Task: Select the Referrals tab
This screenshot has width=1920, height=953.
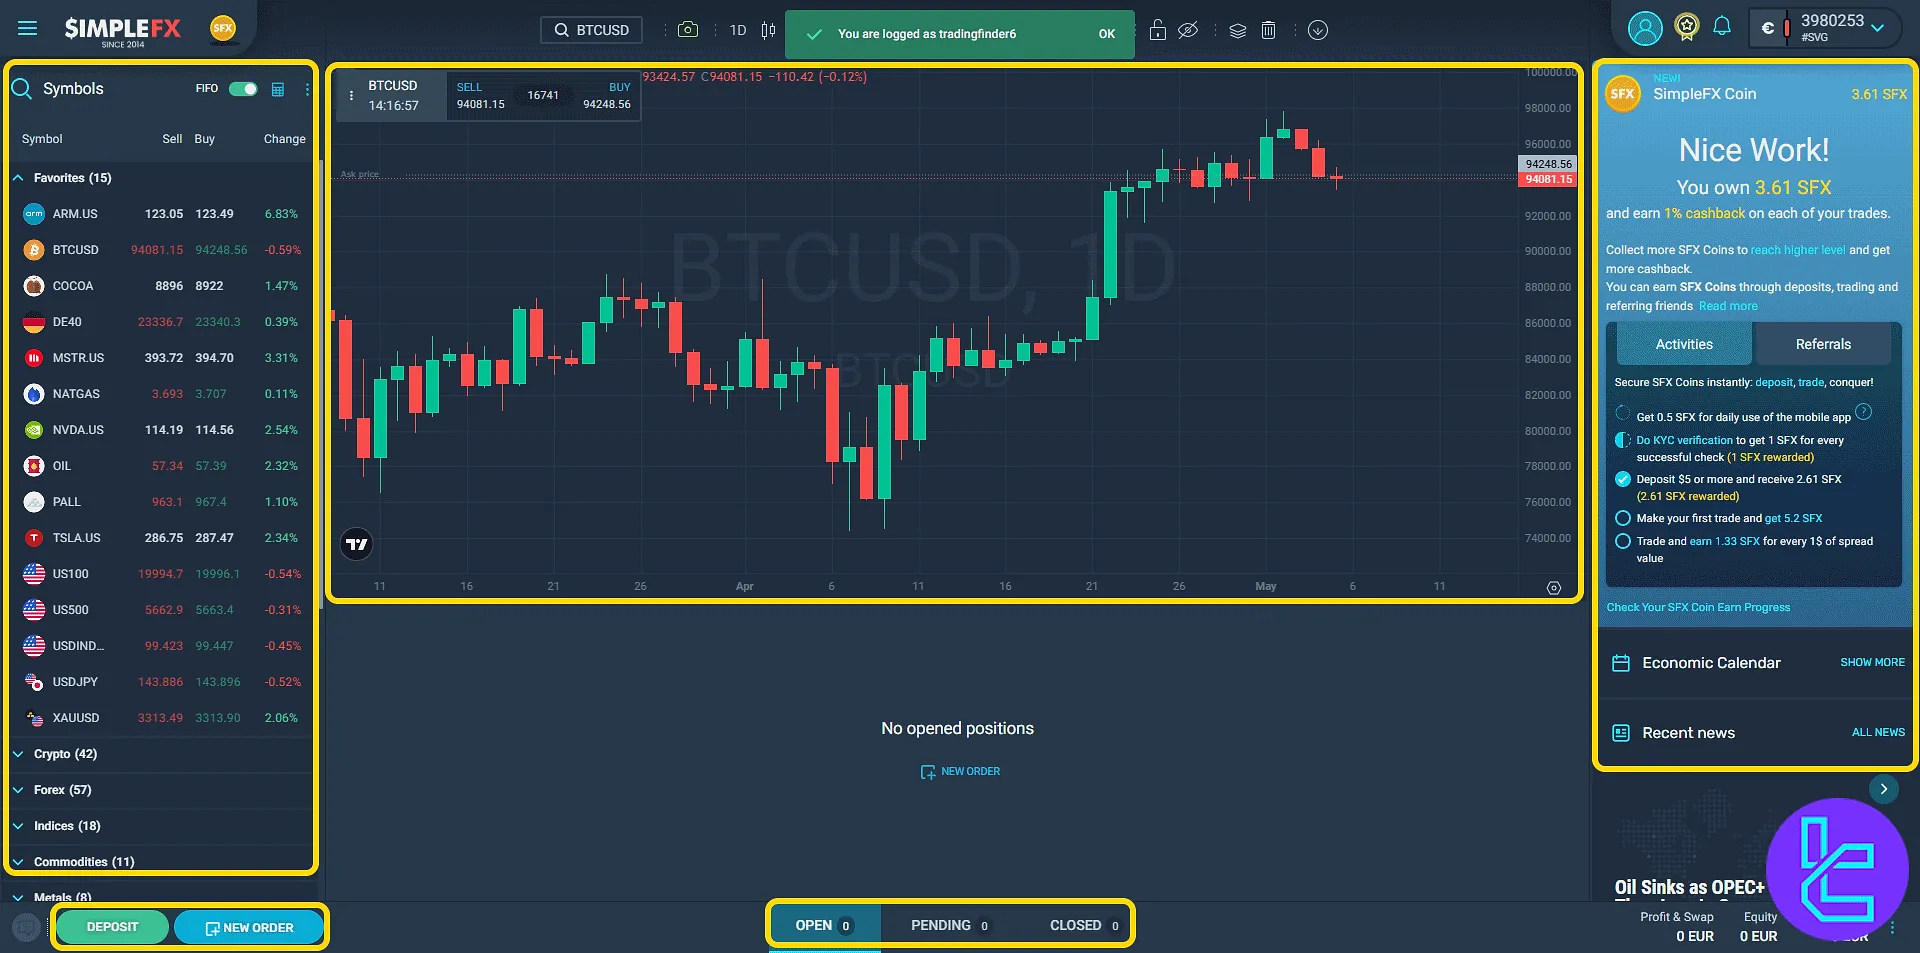Action: tap(1823, 344)
